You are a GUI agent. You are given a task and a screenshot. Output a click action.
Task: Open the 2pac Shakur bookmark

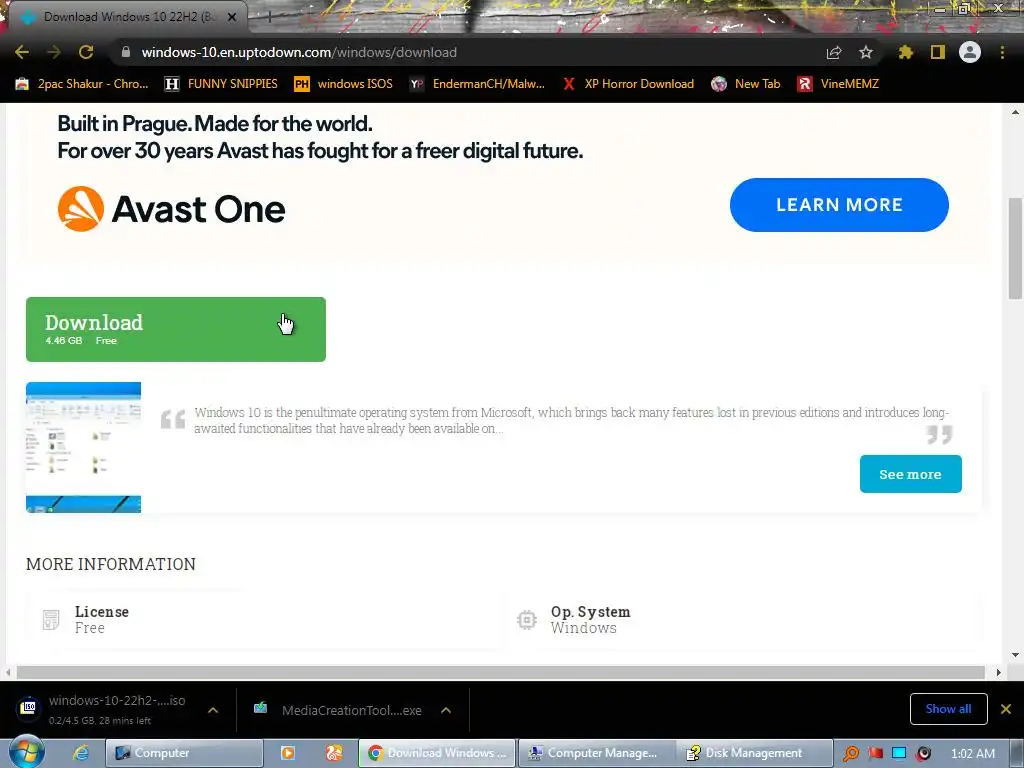82,84
